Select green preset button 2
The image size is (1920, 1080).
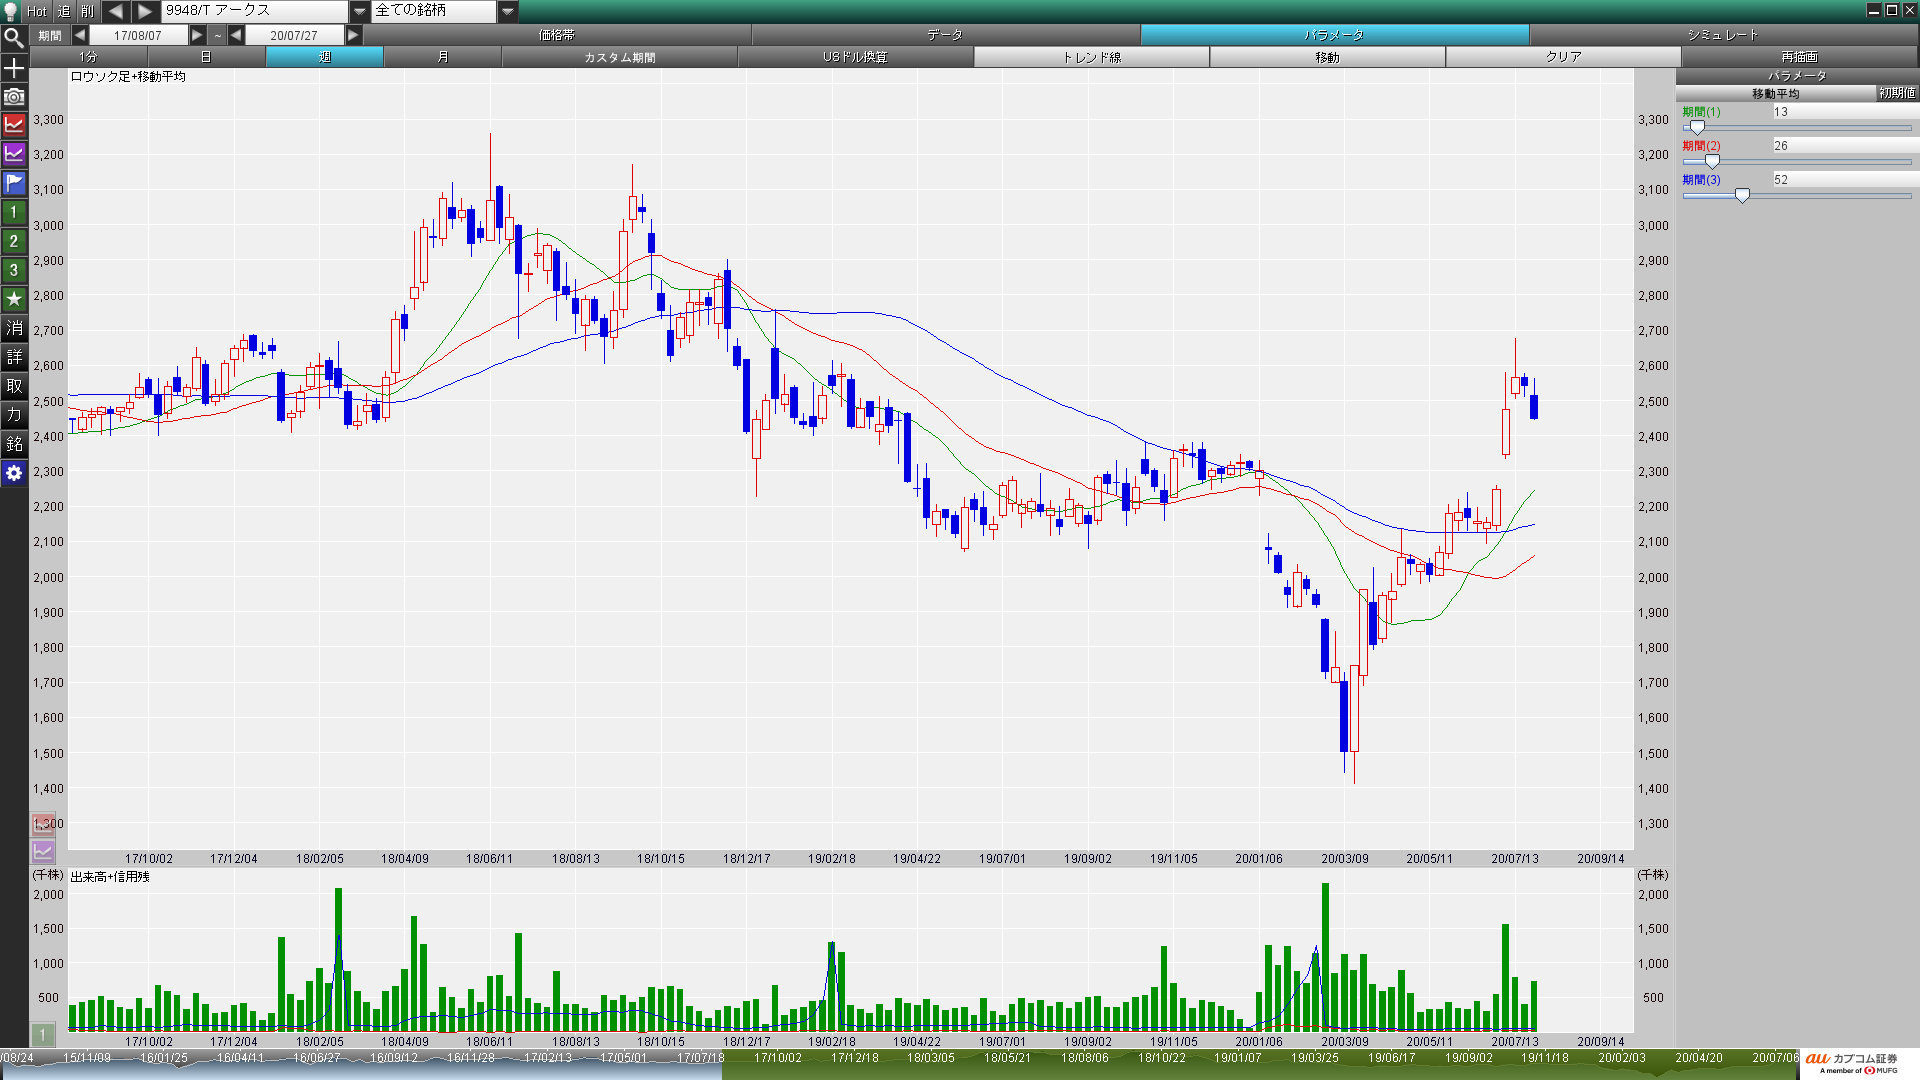coord(14,241)
